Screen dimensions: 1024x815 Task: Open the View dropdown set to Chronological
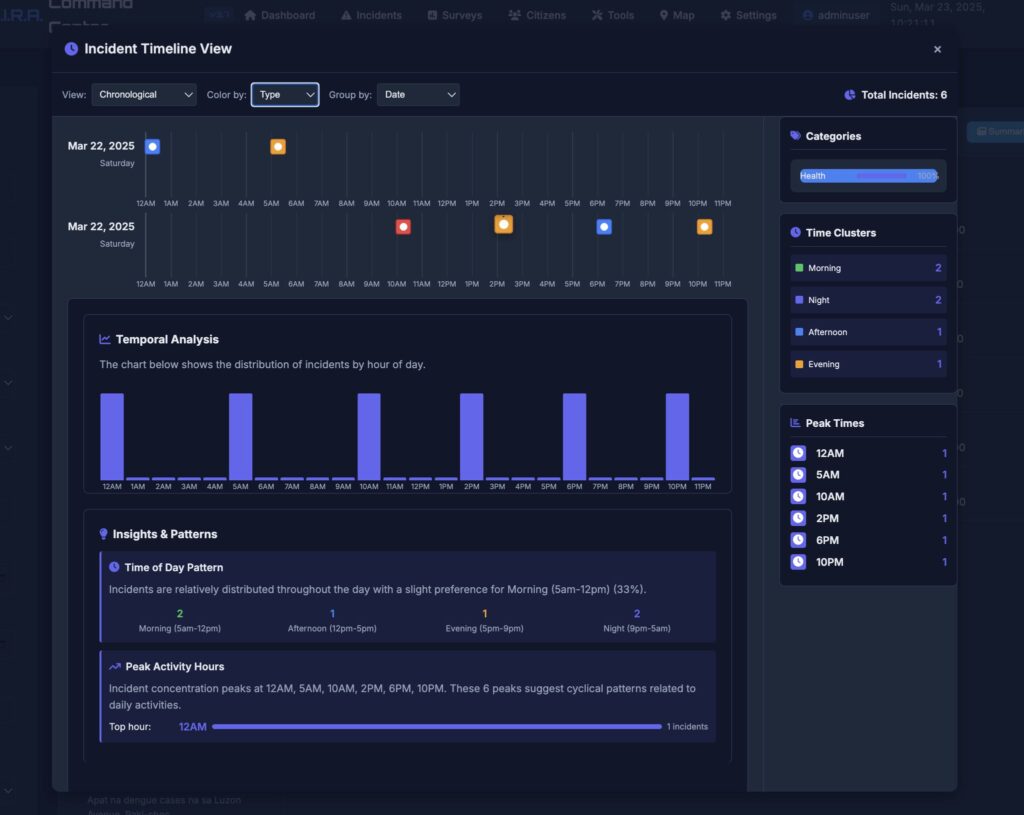pyautogui.click(x=144, y=95)
